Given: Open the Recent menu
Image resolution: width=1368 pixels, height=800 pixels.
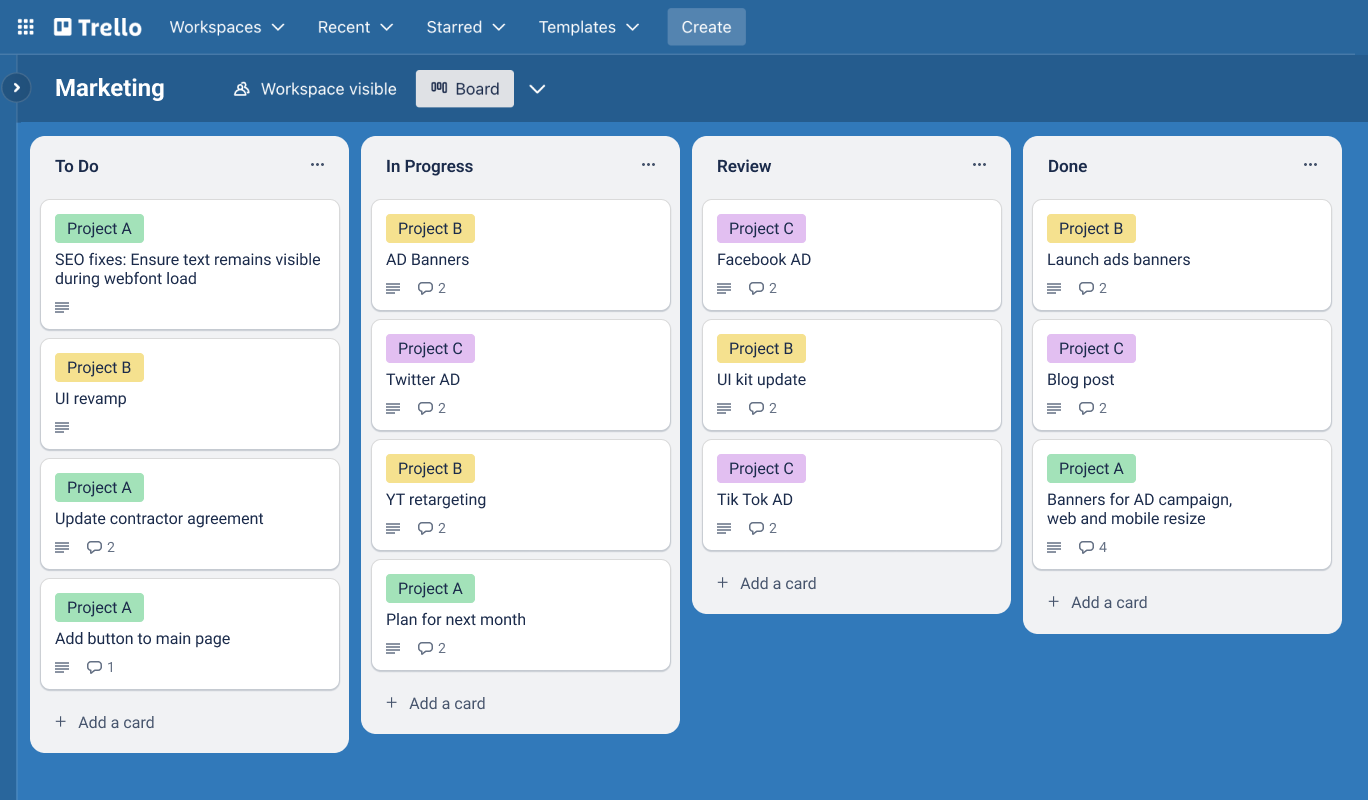Looking at the screenshot, I should [355, 27].
